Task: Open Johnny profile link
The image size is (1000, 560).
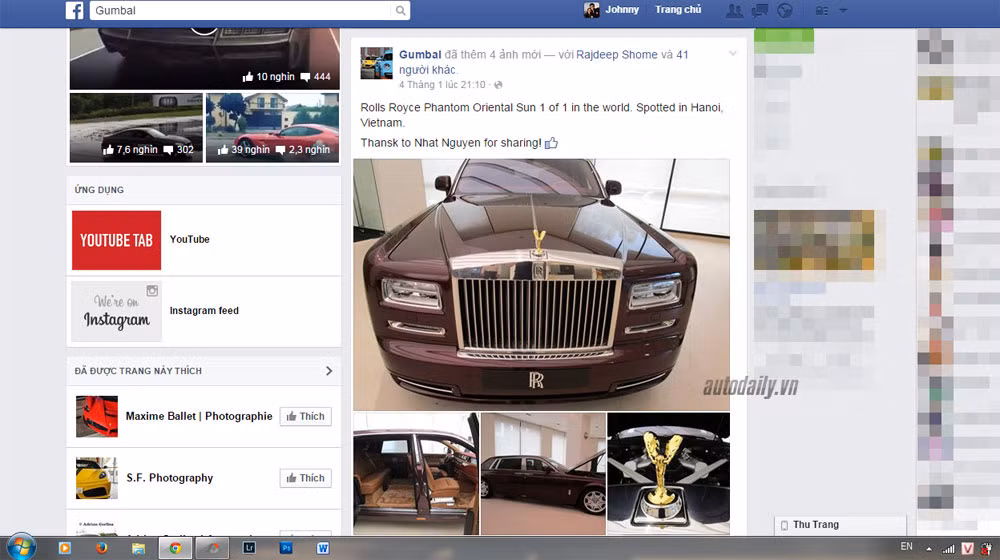Action: tap(622, 10)
